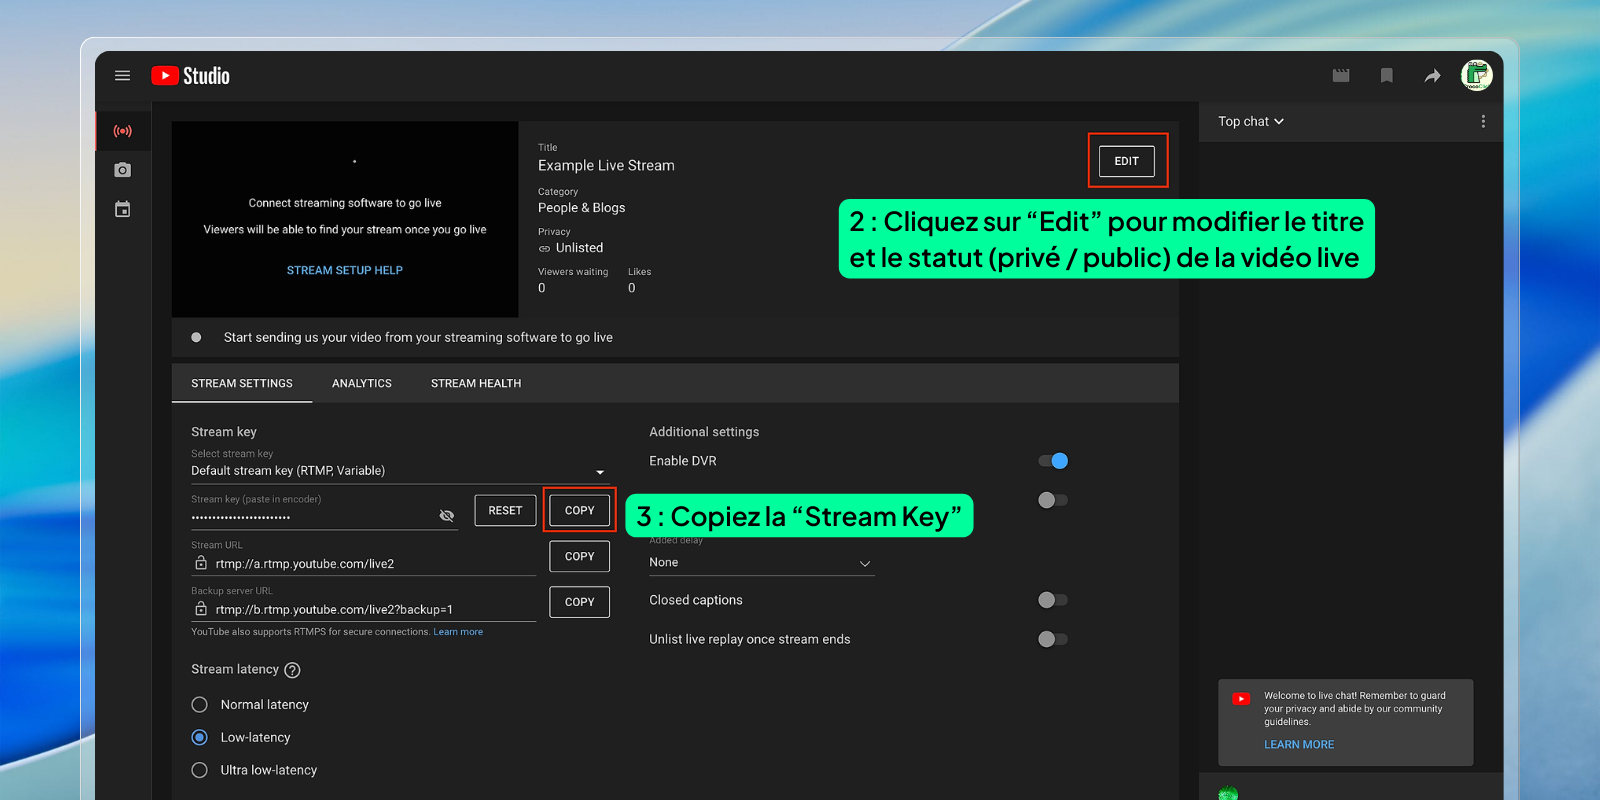
Task: Click the category text People & Blogs
Action: tap(582, 208)
